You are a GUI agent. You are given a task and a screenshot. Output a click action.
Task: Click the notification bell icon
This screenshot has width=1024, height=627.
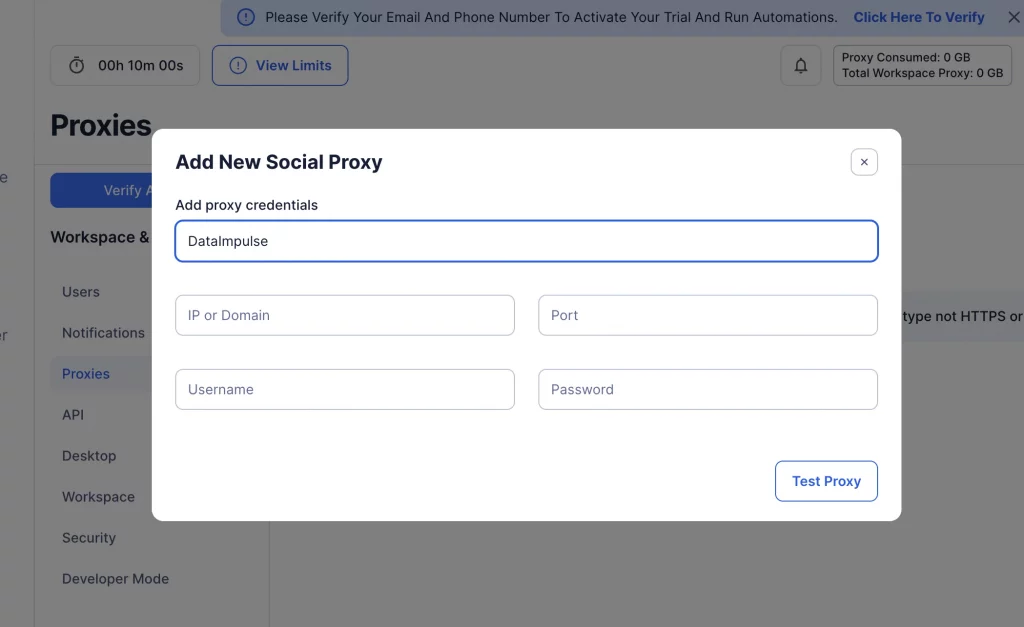[801, 66]
